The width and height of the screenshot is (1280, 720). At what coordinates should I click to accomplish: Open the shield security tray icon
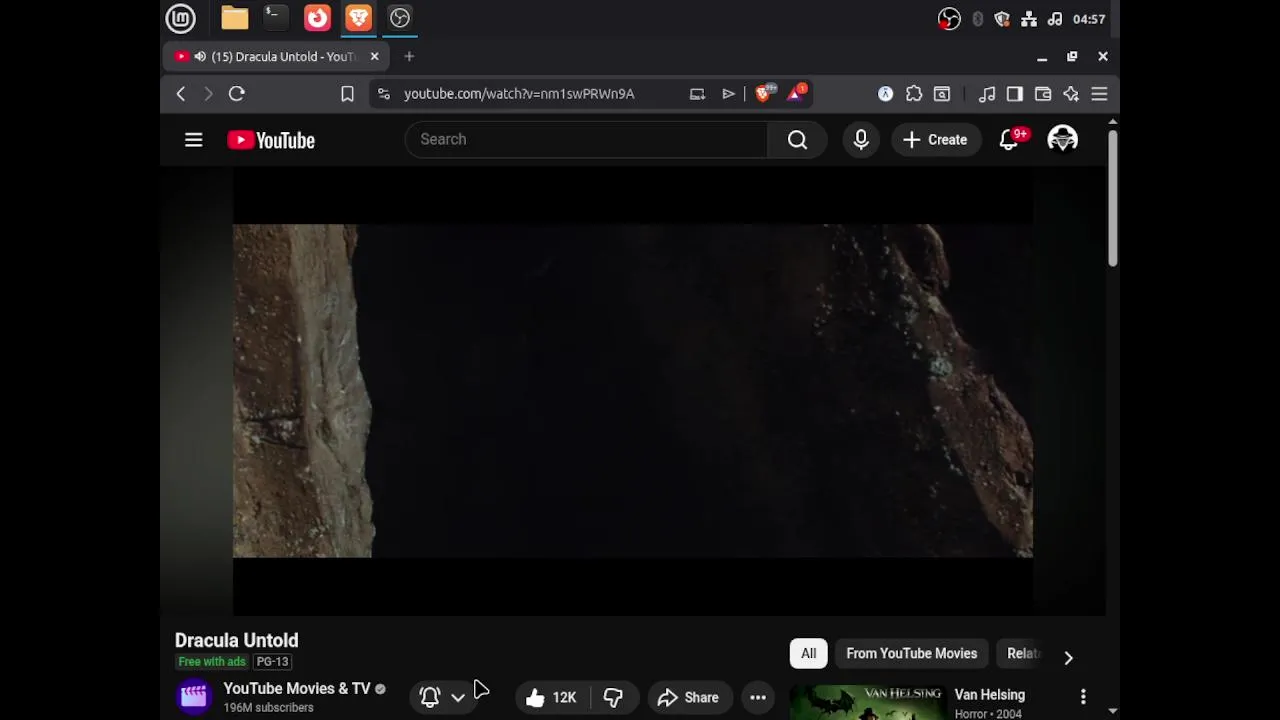pyautogui.click(x=1003, y=19)
